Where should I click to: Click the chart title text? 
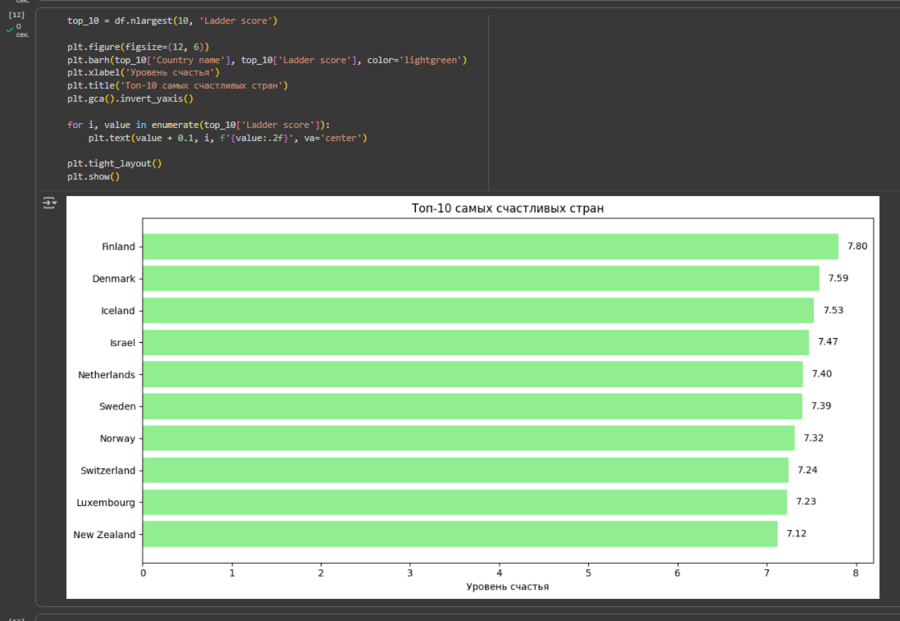coord(507,208)
